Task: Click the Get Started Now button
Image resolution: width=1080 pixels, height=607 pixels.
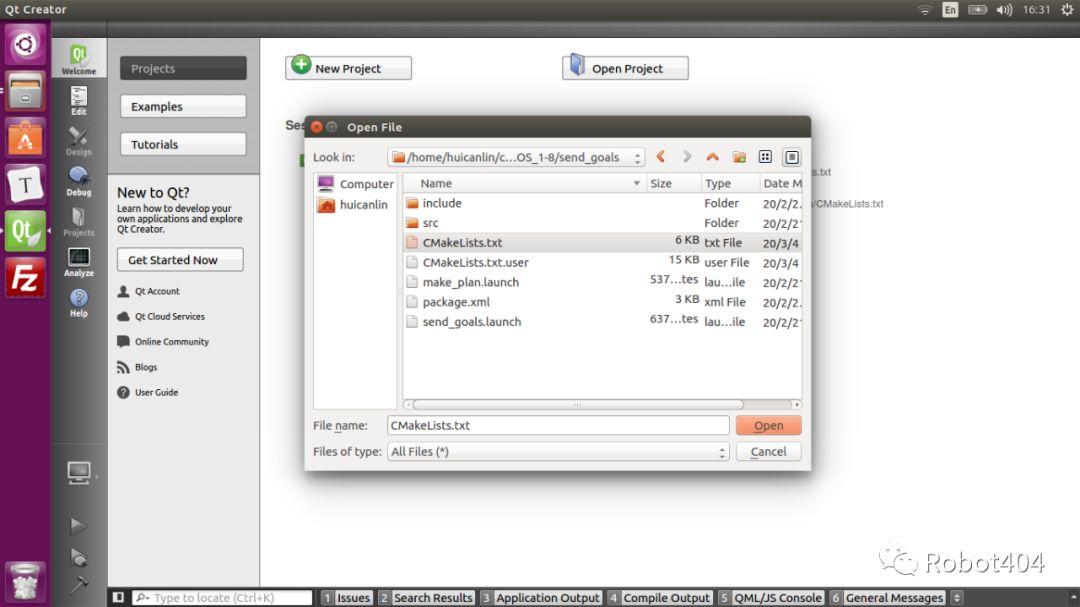Action: [180, 260]
